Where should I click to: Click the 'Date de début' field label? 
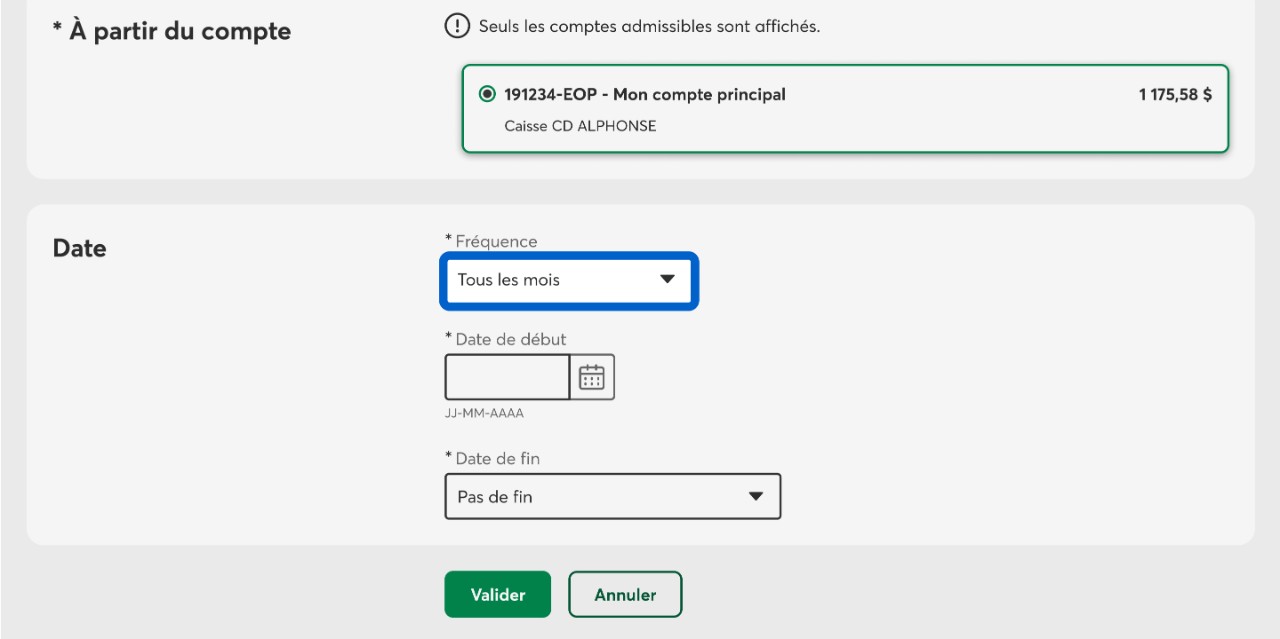tap(510, 339)
